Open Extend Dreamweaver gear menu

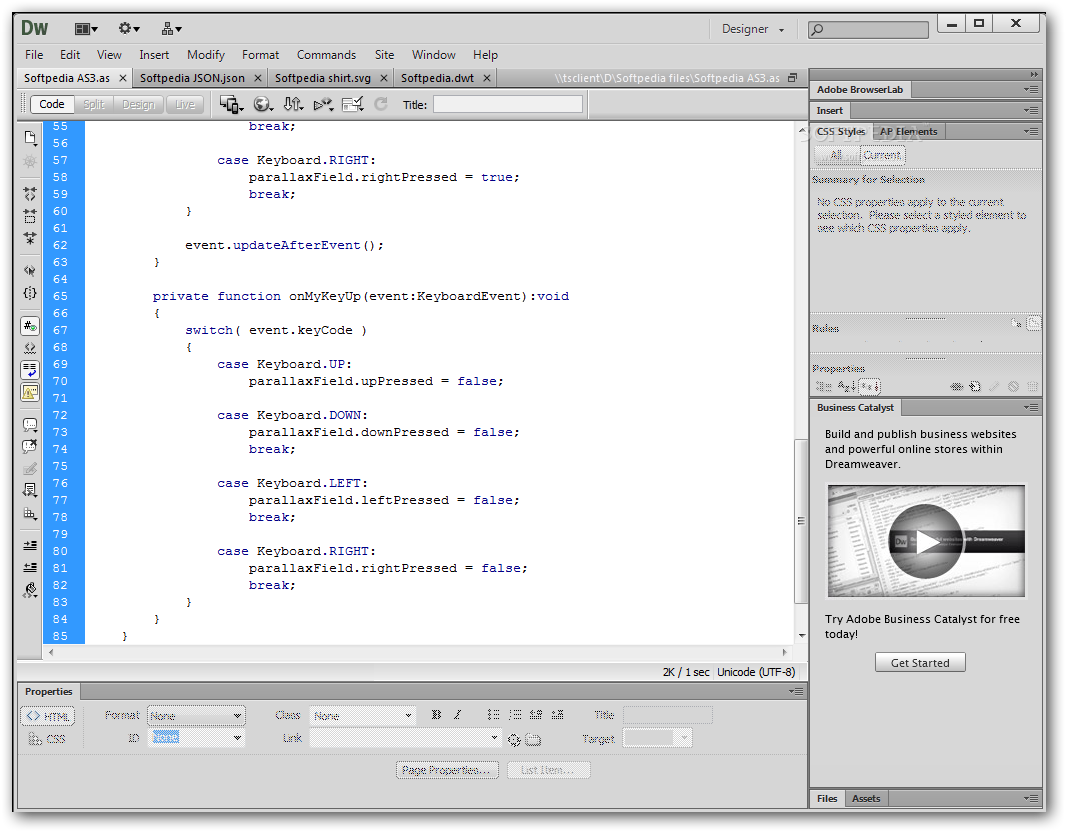[x=129, y=29]
